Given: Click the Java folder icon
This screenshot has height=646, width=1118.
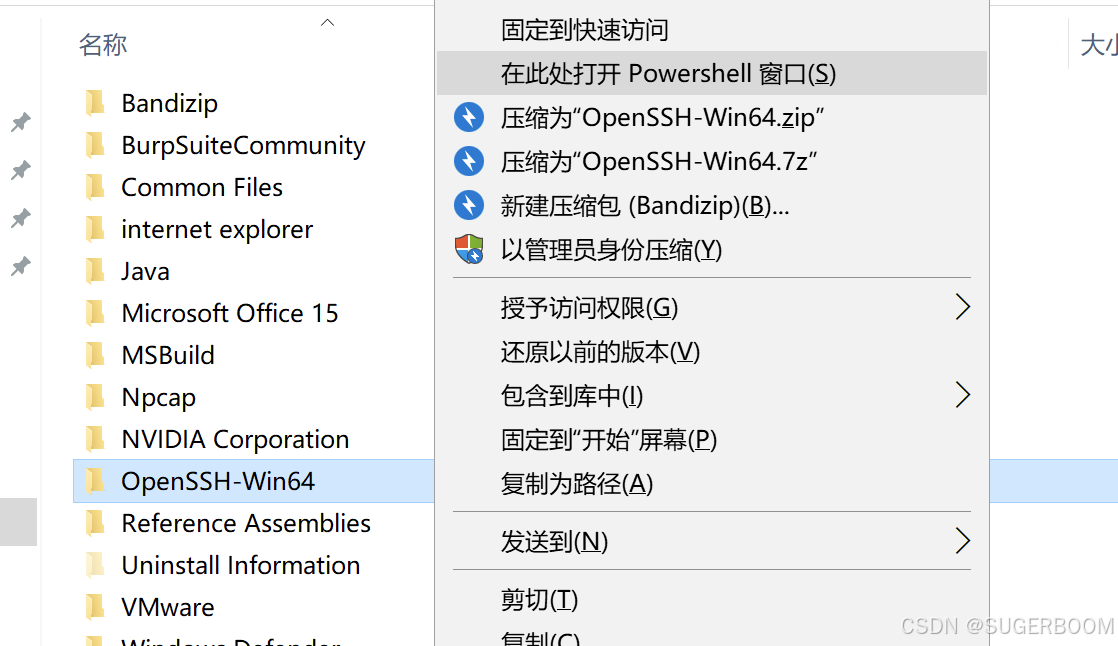Looking at the screenshot, I should (x=95, y=272).
